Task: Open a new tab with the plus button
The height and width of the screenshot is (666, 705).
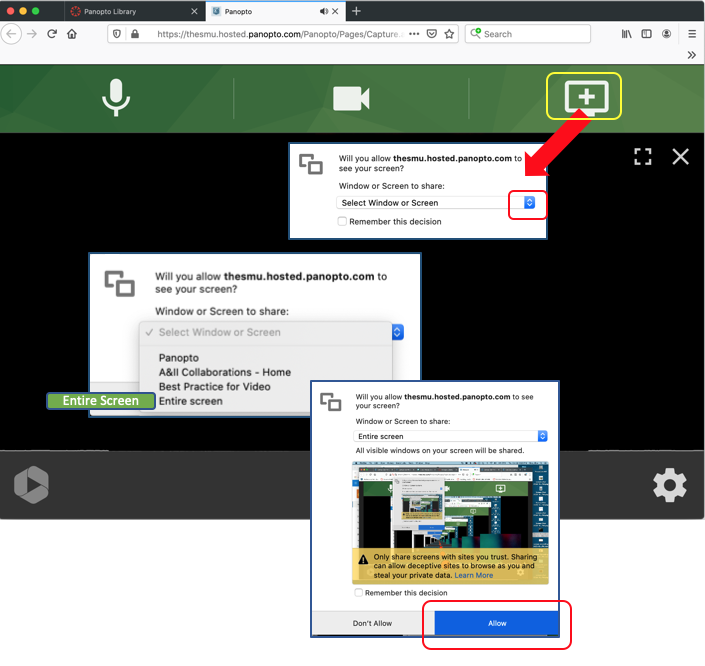Action: point(356,11)
